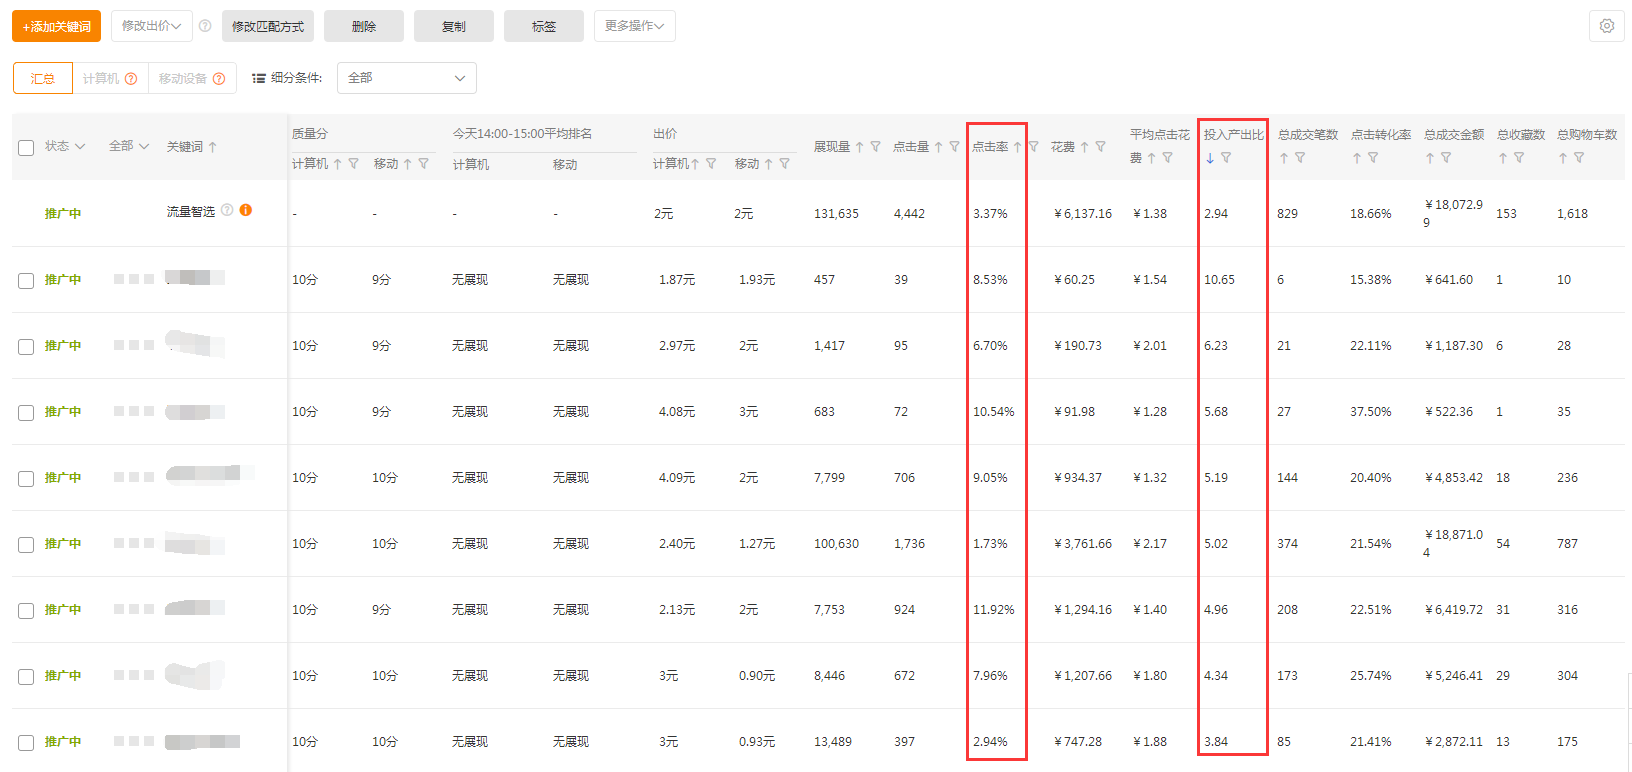Filter the 质量分 计算机 column
This screenshot has width=1632, height=772.
(353, 164)
